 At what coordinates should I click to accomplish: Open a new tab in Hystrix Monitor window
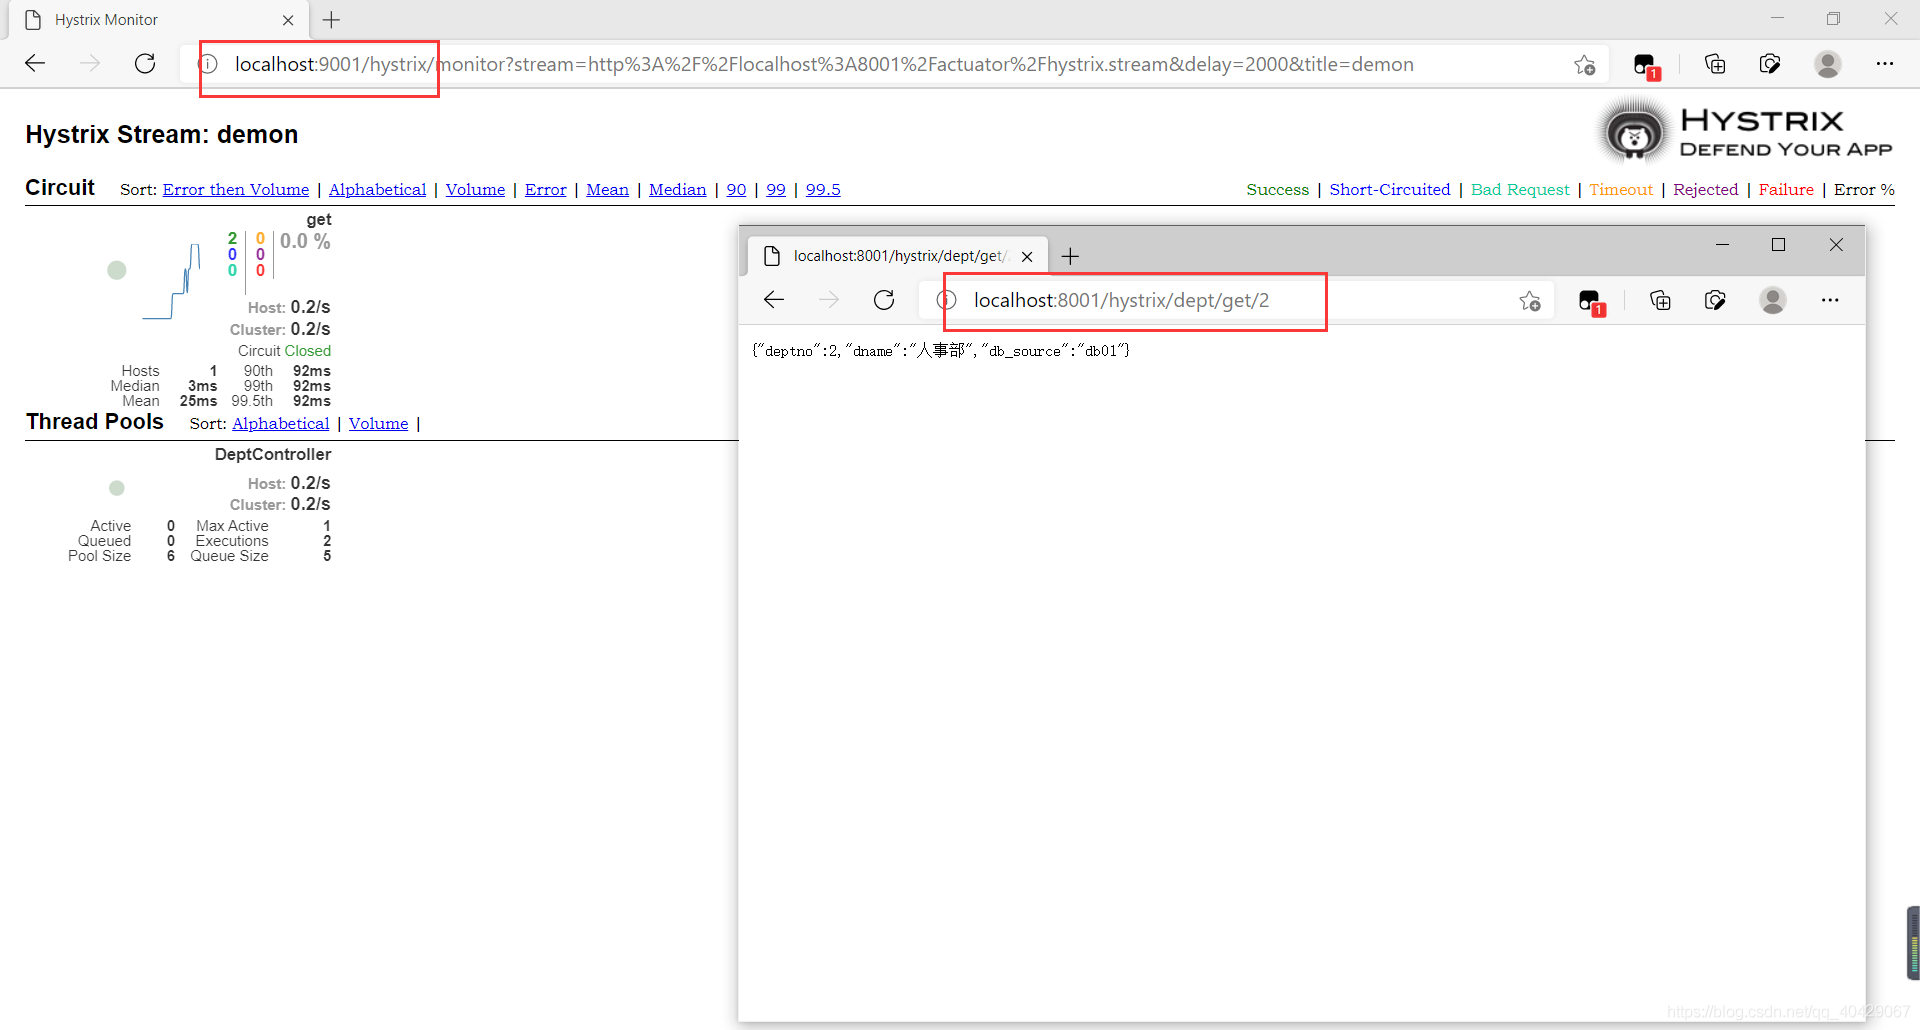tap(332, 20)
